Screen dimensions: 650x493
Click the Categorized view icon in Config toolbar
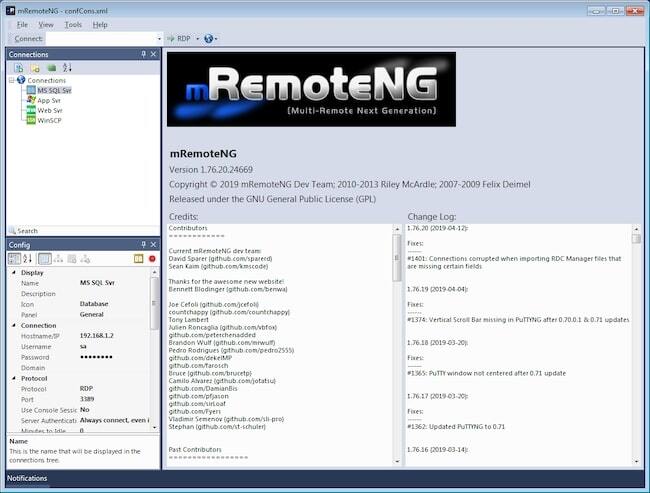click(14, 259)
